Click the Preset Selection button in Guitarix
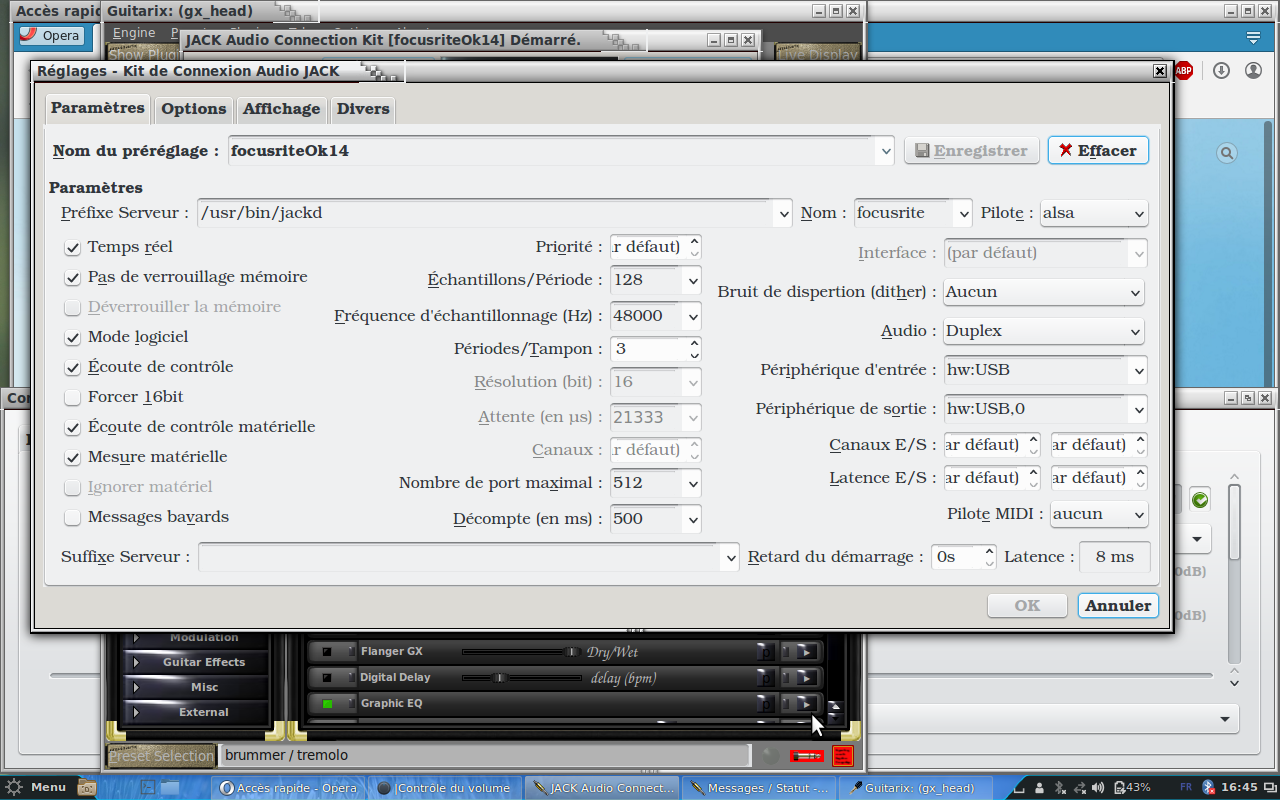1280x800 pixels. 161,756
